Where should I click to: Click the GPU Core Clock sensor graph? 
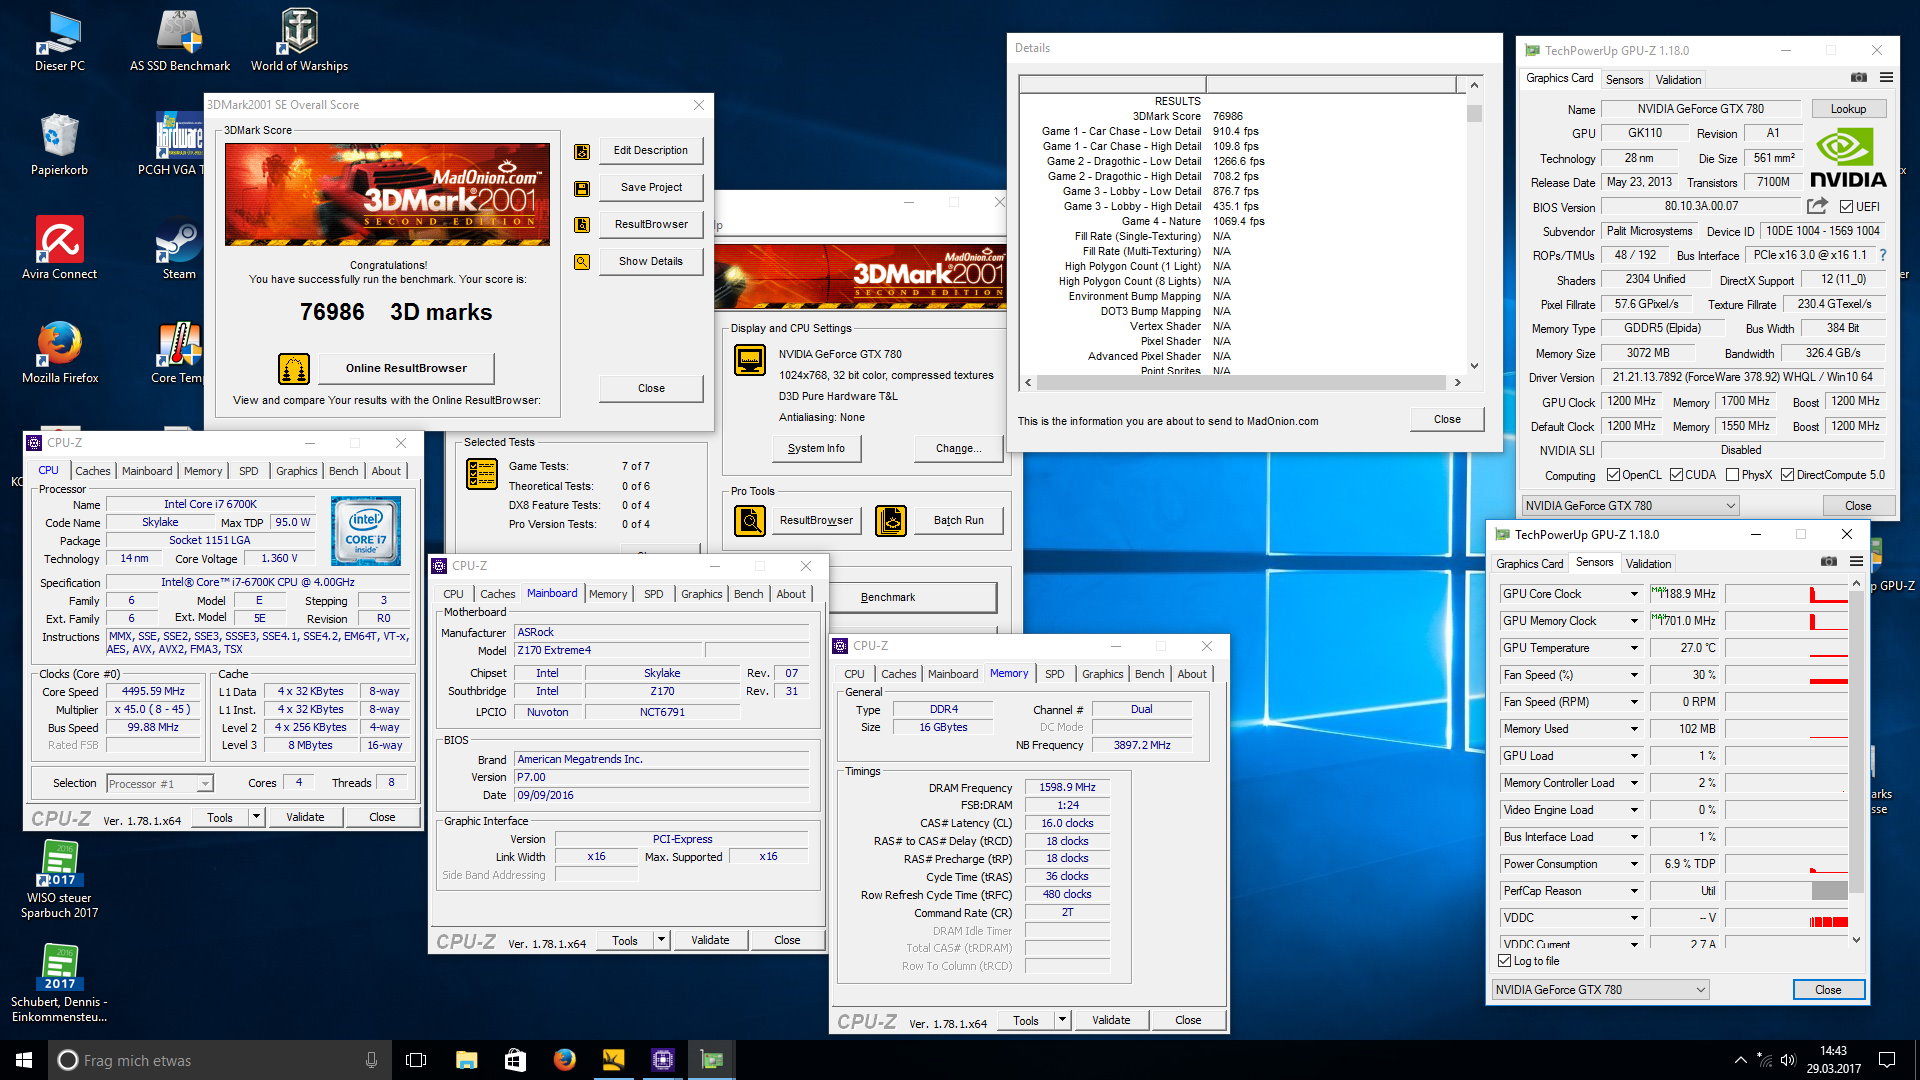[1787, 594]
